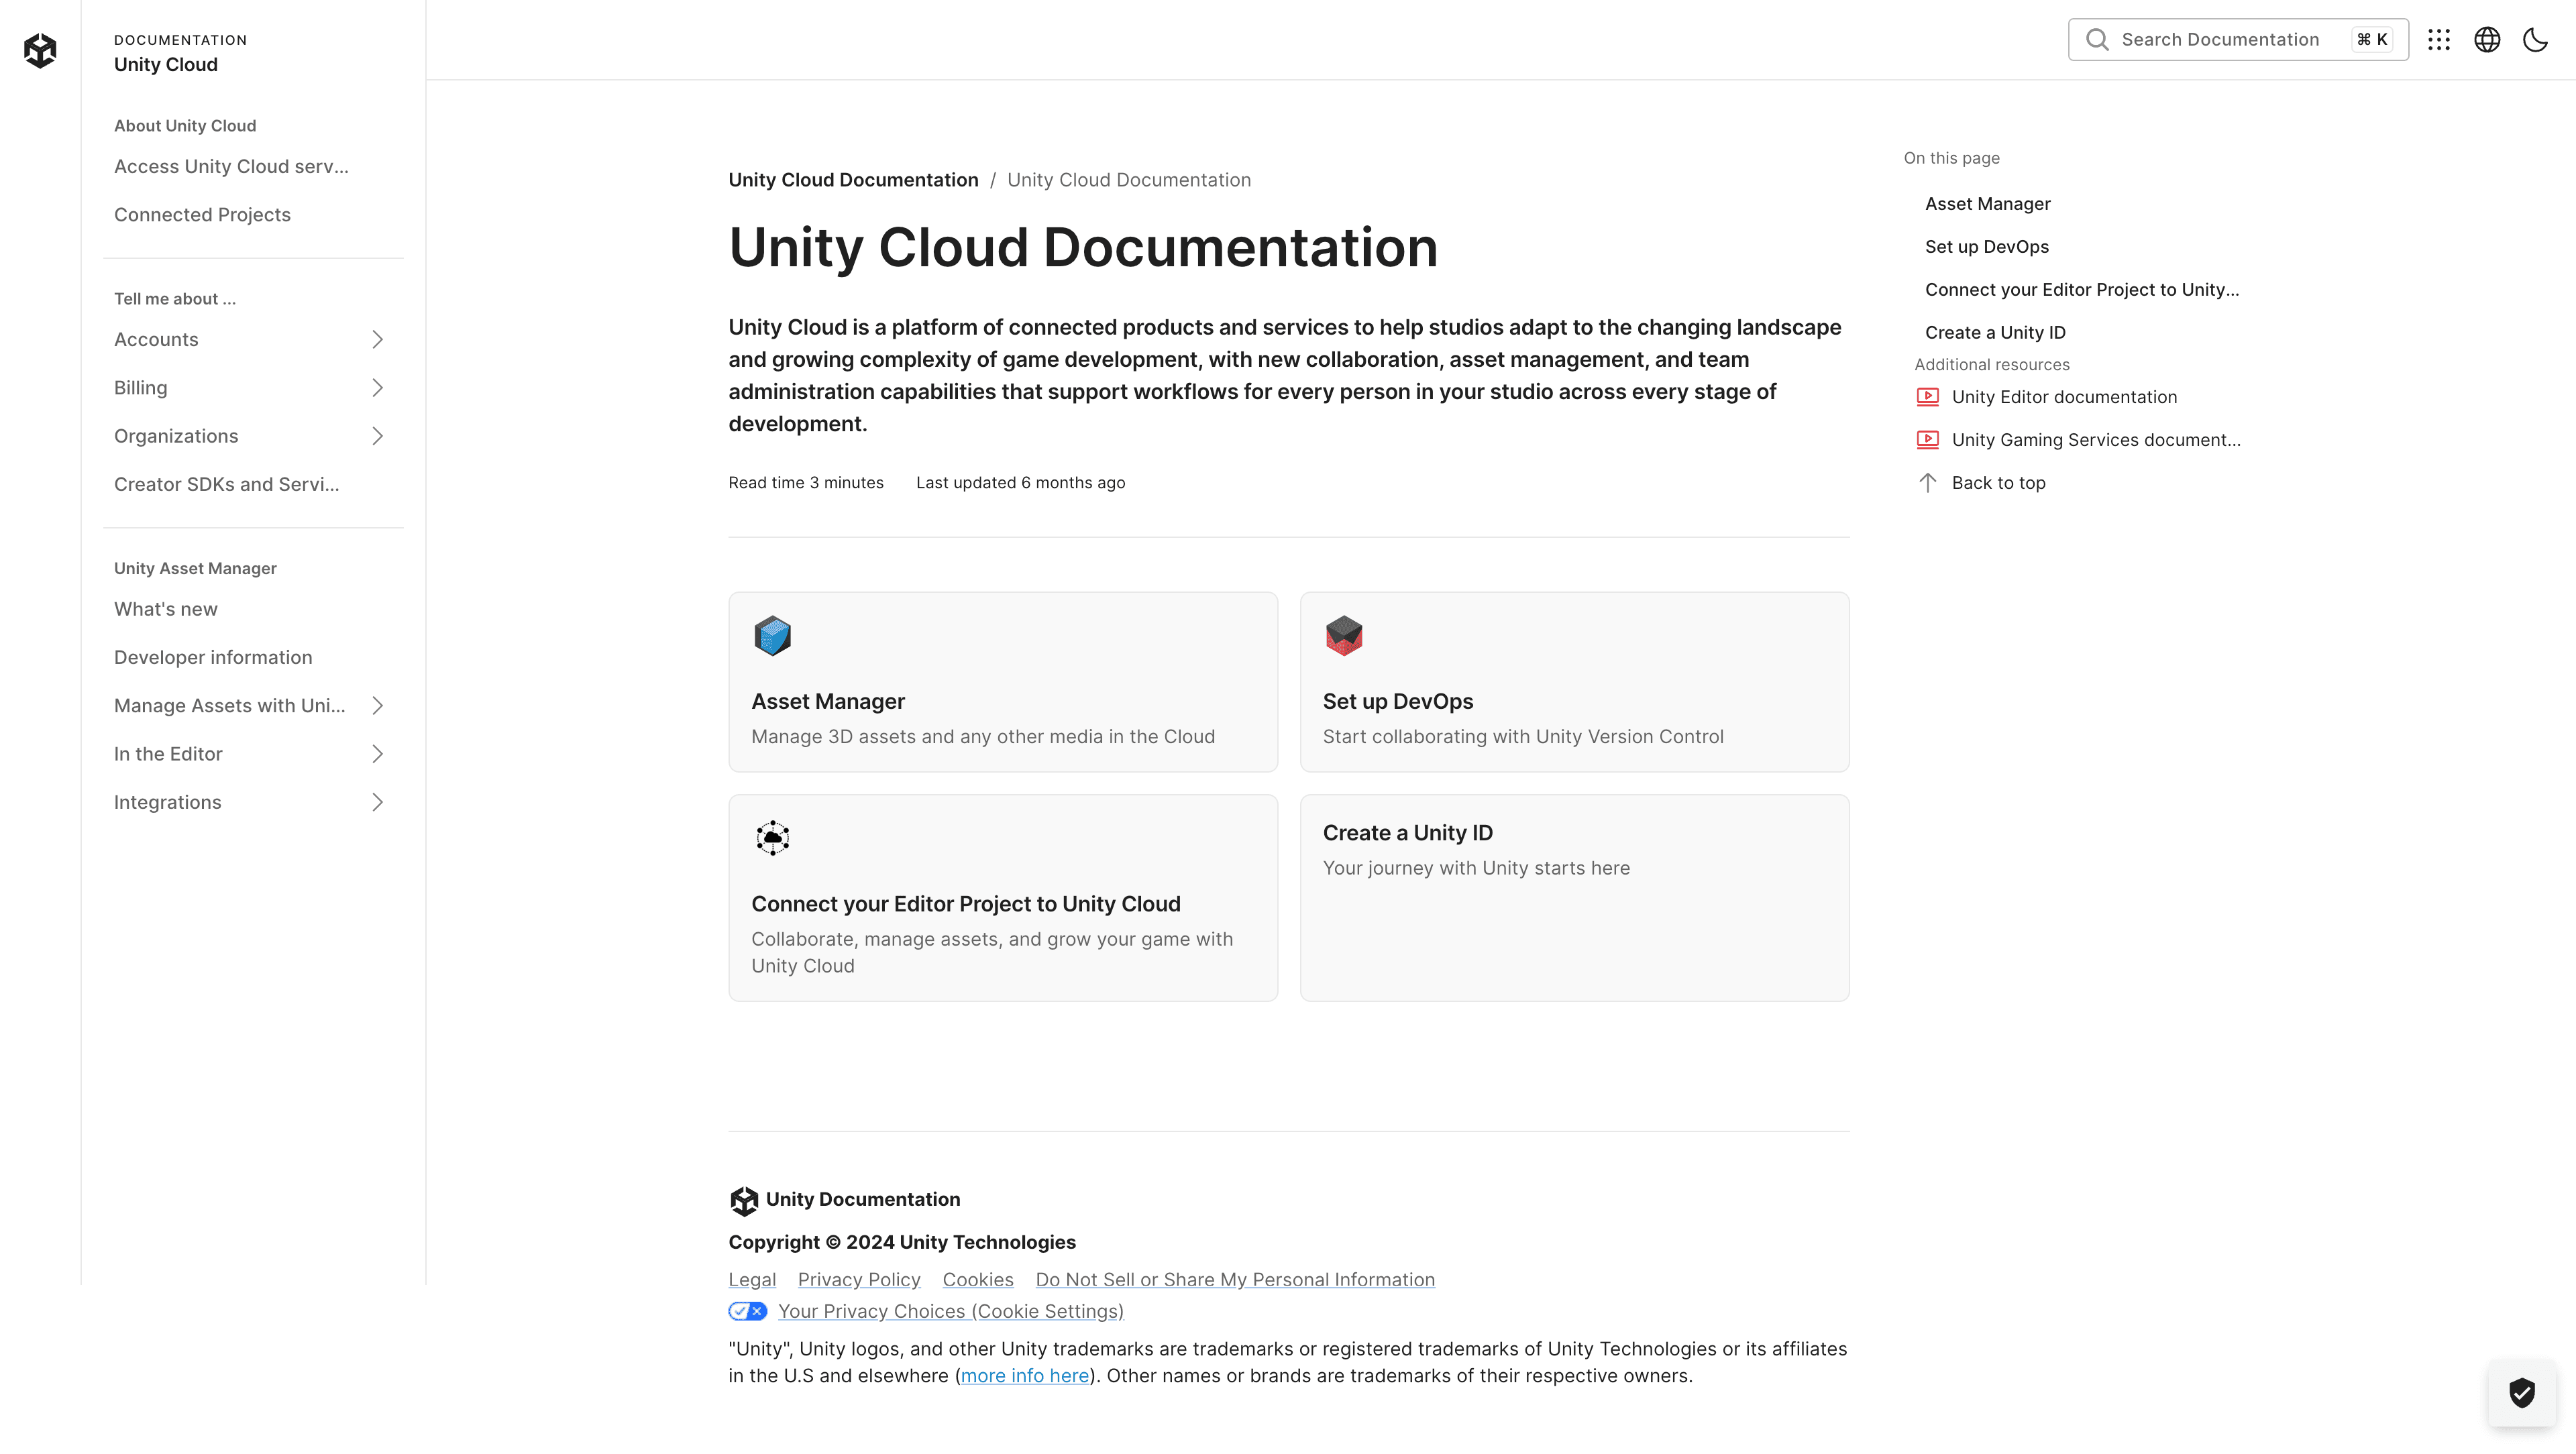The width and height of the screenshot is (2576, 1454).
Task: Toggle dark mode with moon icon
Action: click(x=2535, y=40)
